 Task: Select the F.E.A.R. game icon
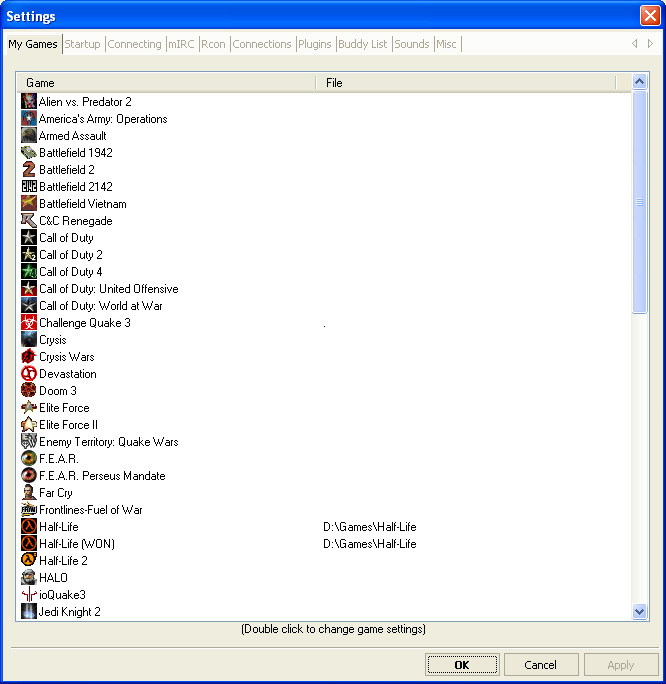(29, 459)
